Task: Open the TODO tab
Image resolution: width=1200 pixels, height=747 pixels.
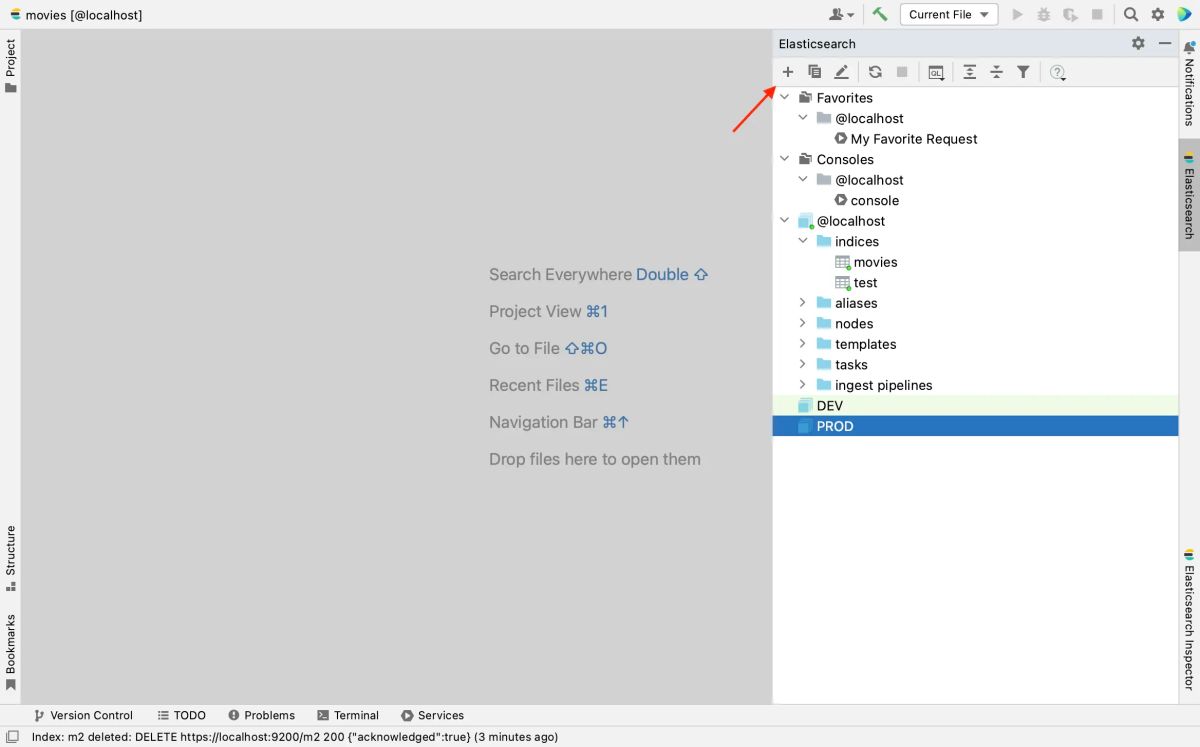Action: click(x=181, y=715)
